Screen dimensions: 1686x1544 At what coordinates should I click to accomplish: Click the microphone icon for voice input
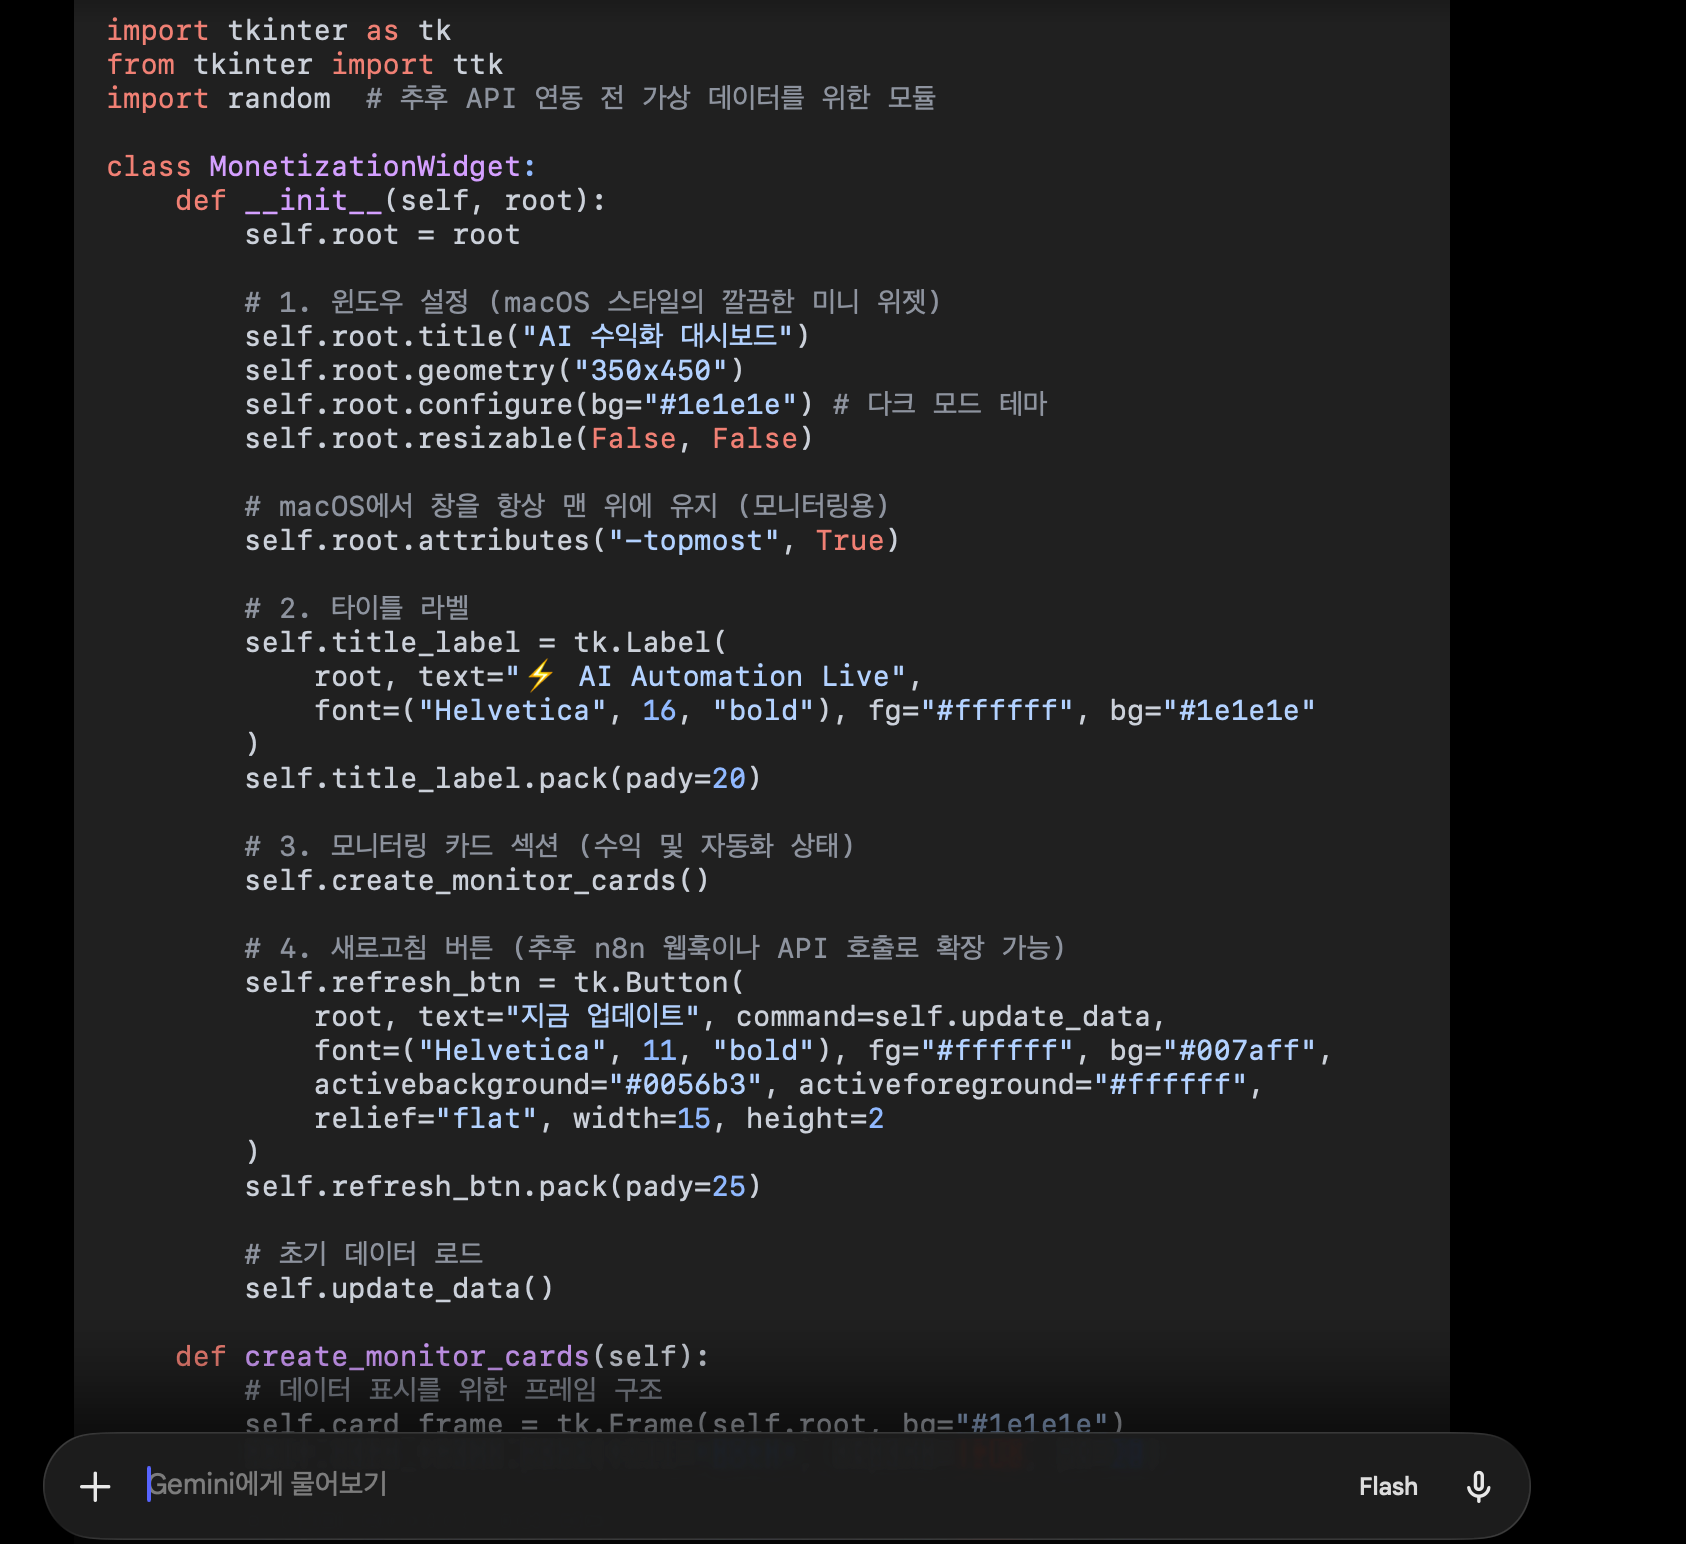pyautogui.click(x=1478, y=1486)
